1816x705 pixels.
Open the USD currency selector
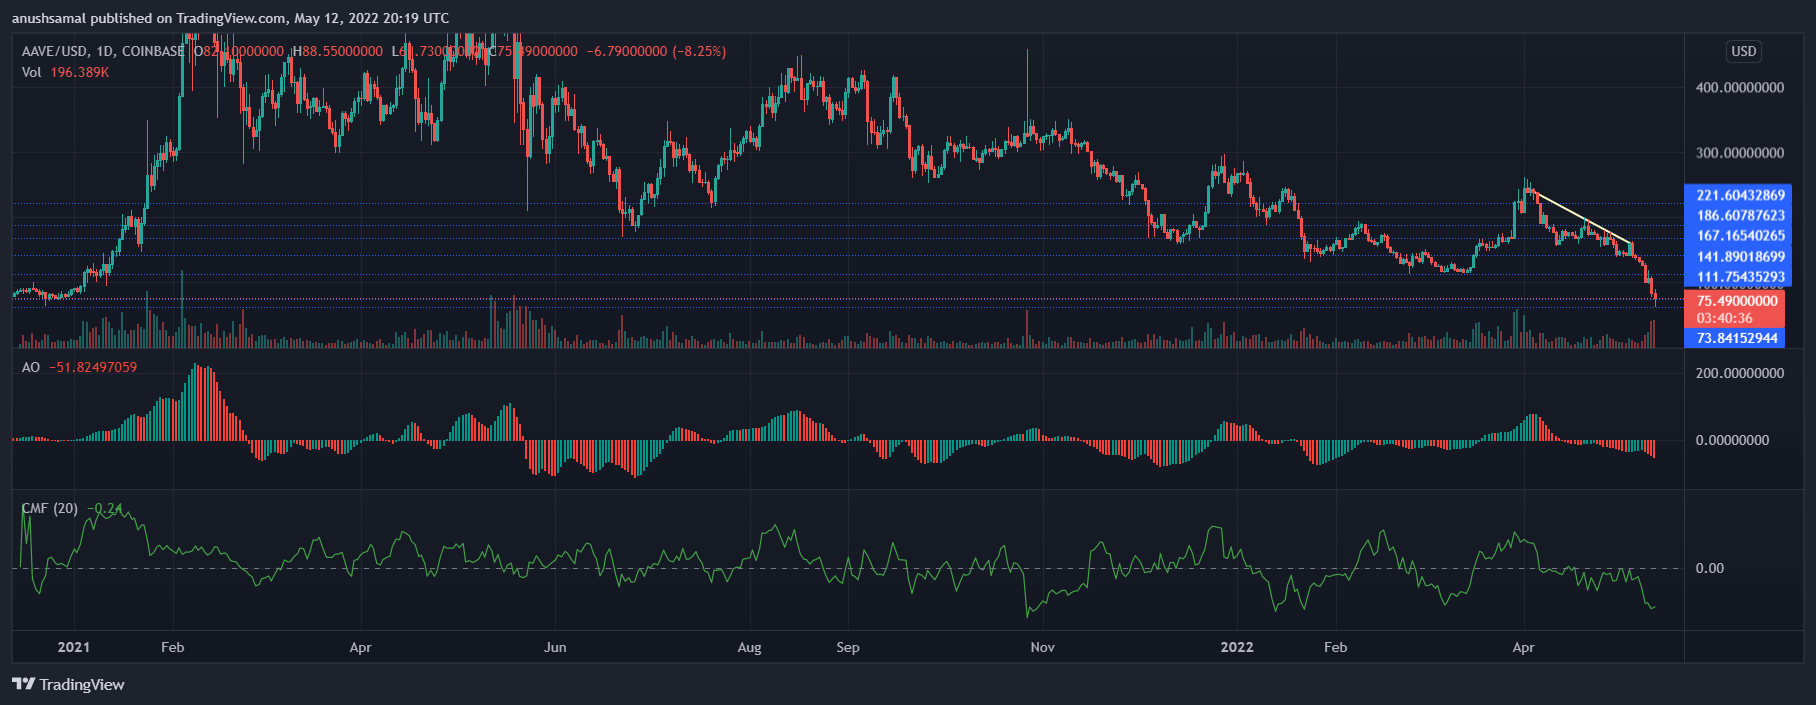tap(1743, 51)
